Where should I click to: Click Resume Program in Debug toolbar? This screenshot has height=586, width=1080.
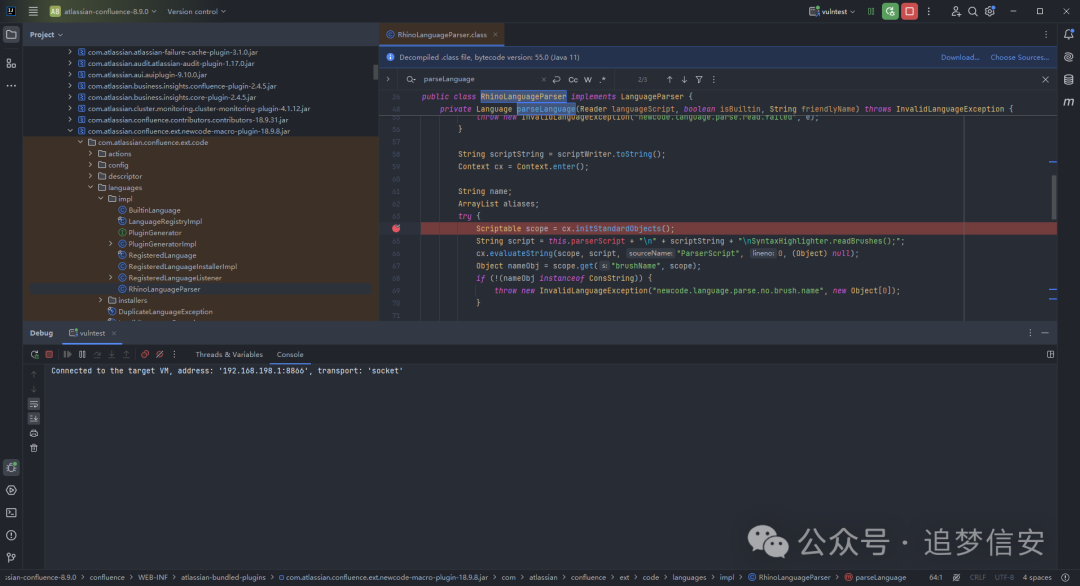tap(68, 355)
